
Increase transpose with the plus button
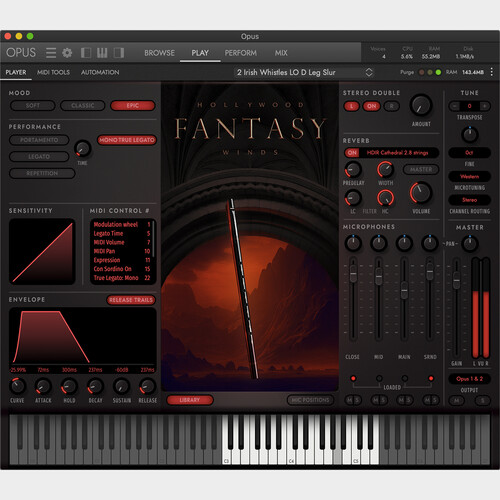click(x=485, y=106)
